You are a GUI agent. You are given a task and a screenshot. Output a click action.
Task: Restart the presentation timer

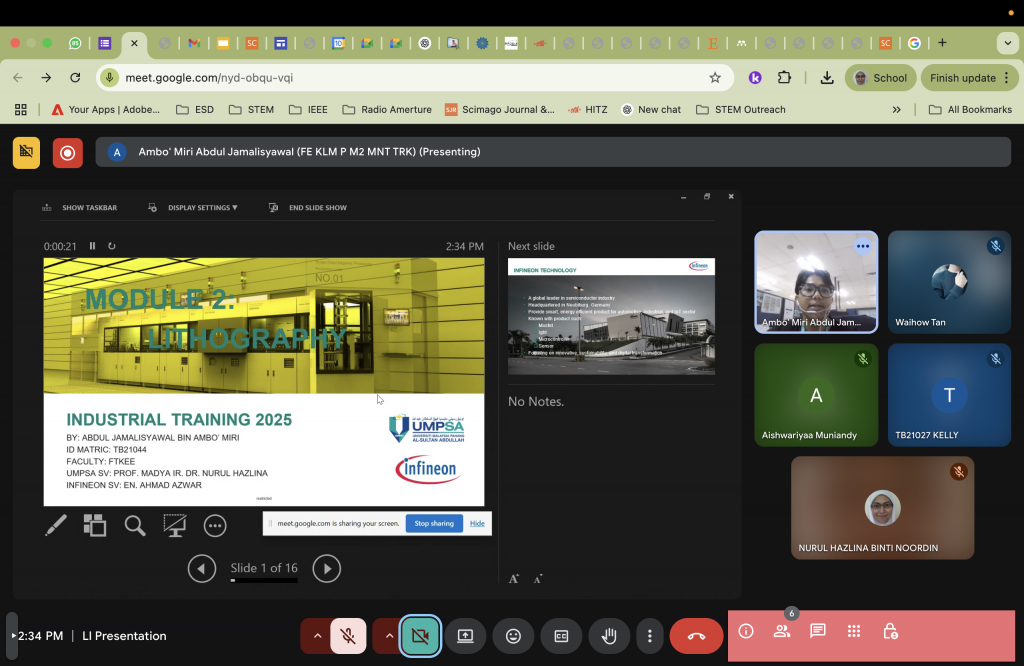point(112,246)
